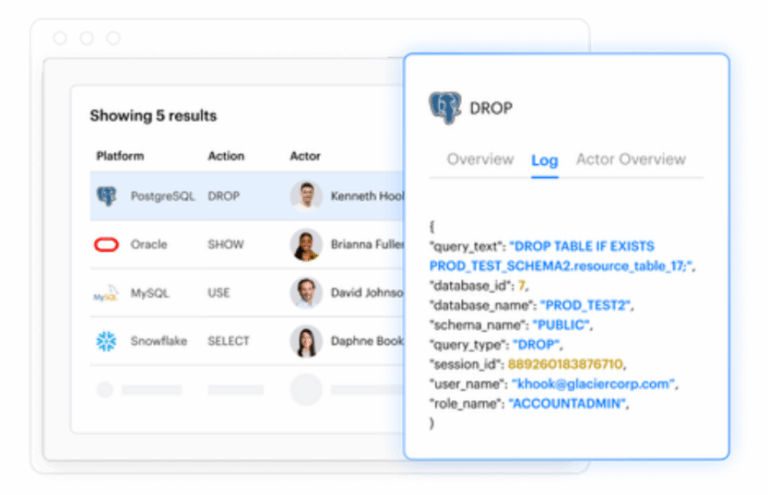Image resolution: width=768 pixels, height=495 pixels.
Task: Click the PostgreSQL elephant icon in the table
Action: [x=106, y=196]
